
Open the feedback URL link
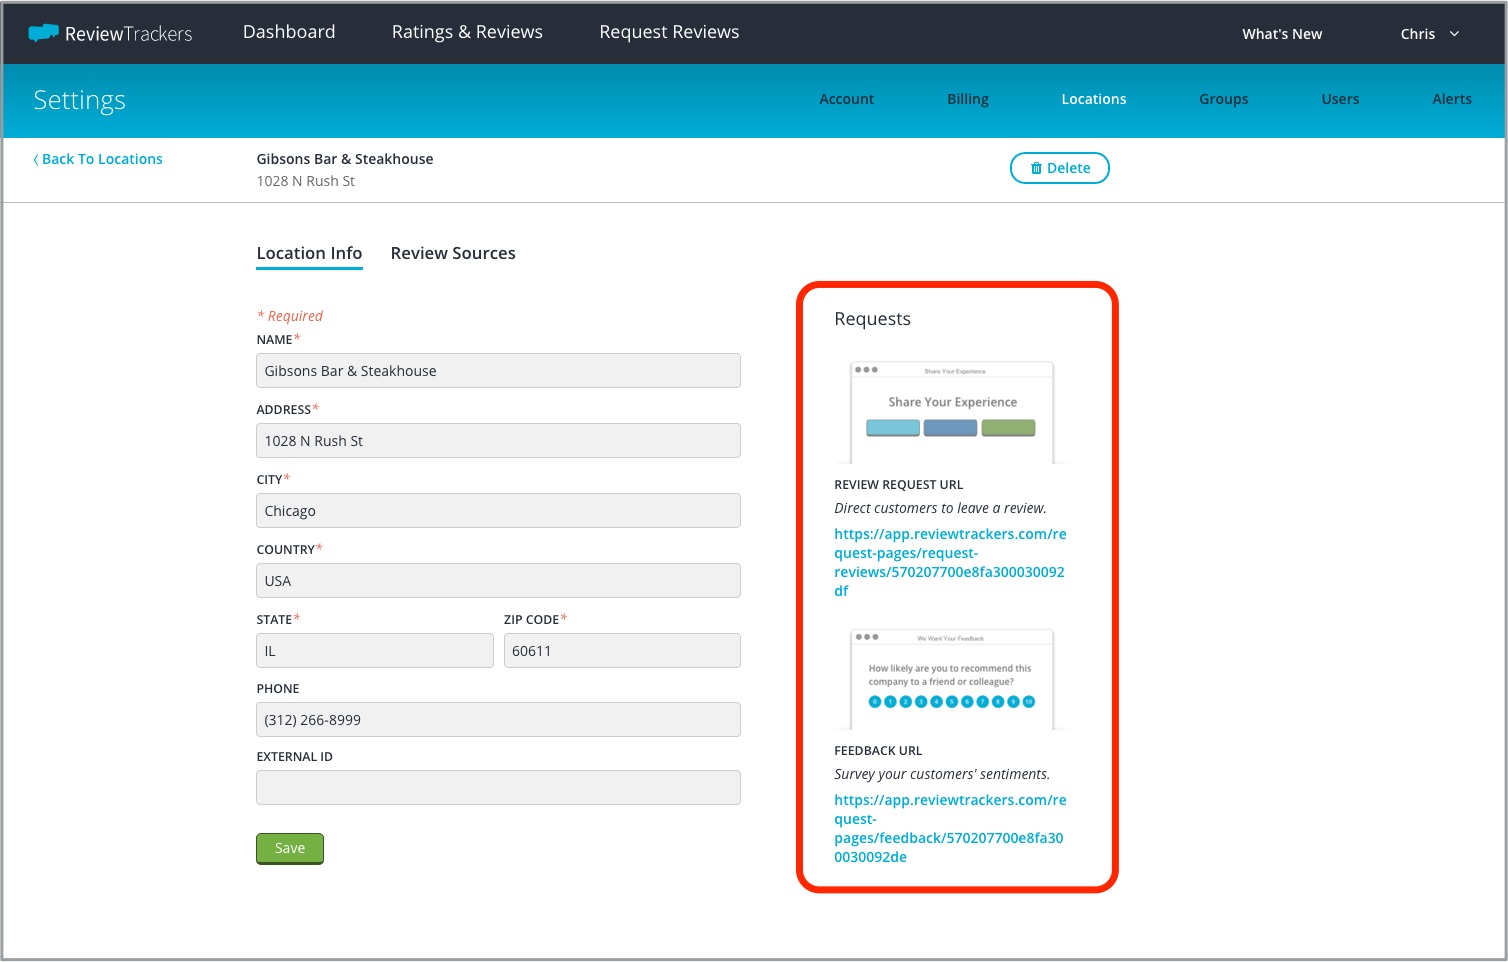click(950, 828)
